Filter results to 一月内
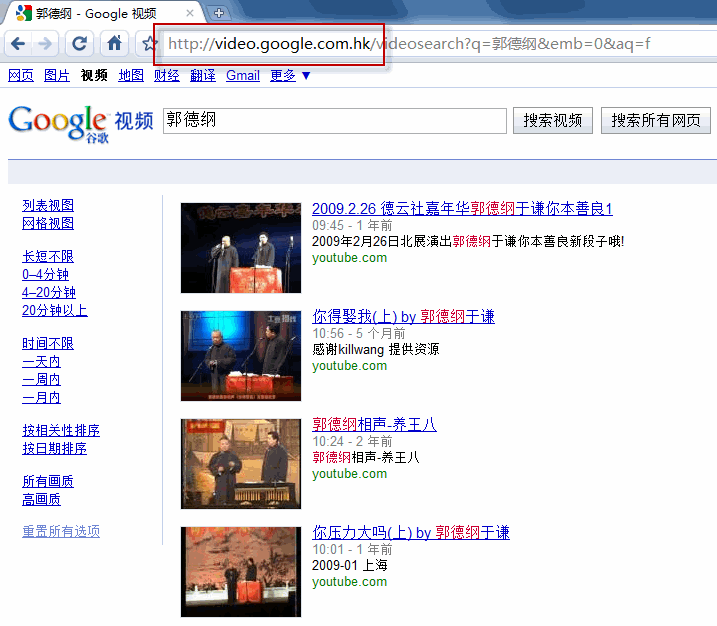 click(42, 398)
